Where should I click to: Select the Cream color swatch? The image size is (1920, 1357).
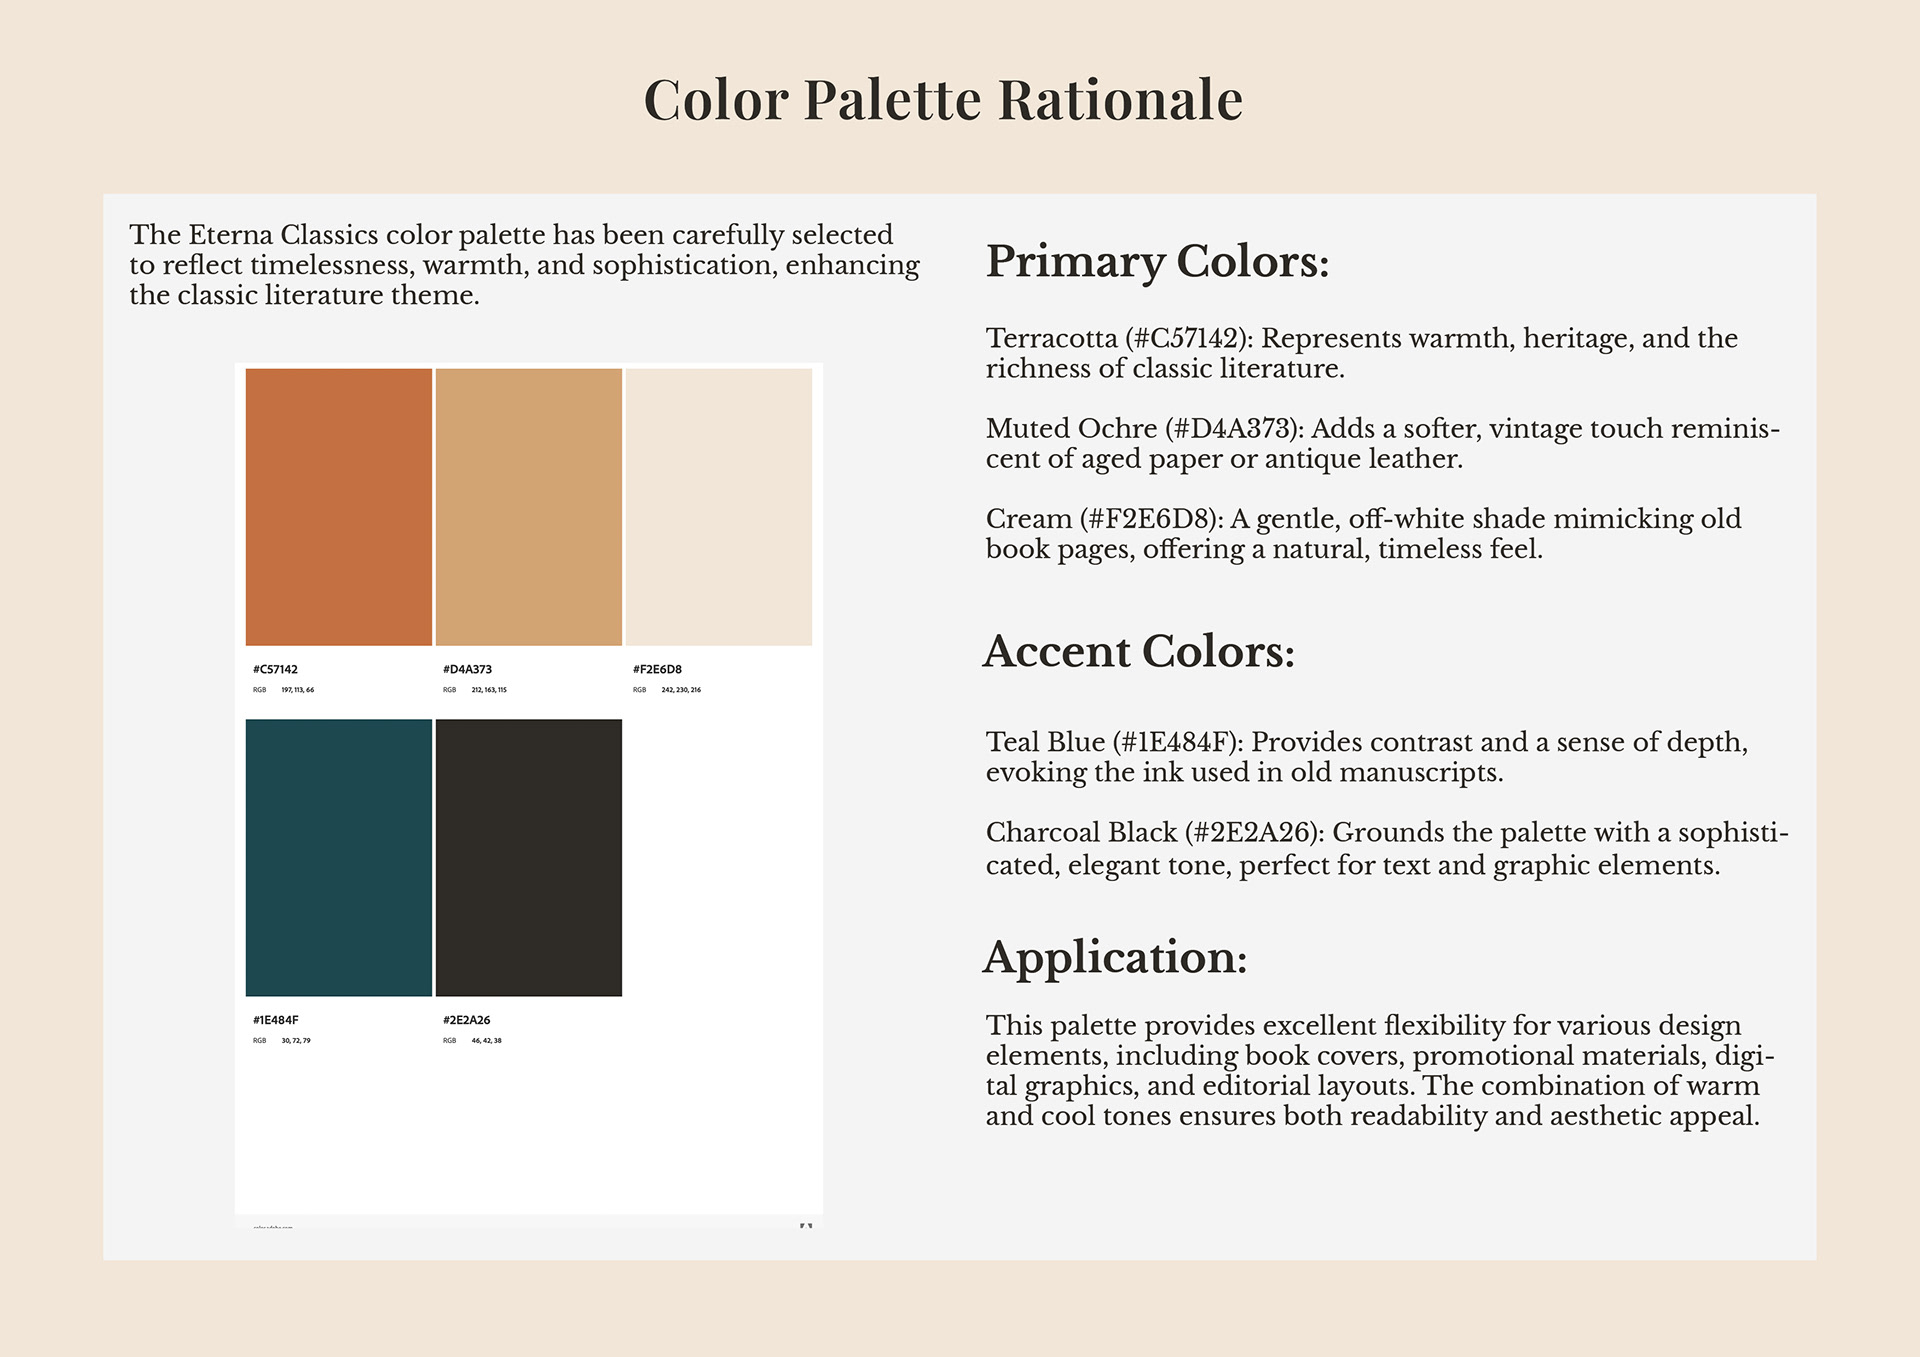(x=719, y=507)
